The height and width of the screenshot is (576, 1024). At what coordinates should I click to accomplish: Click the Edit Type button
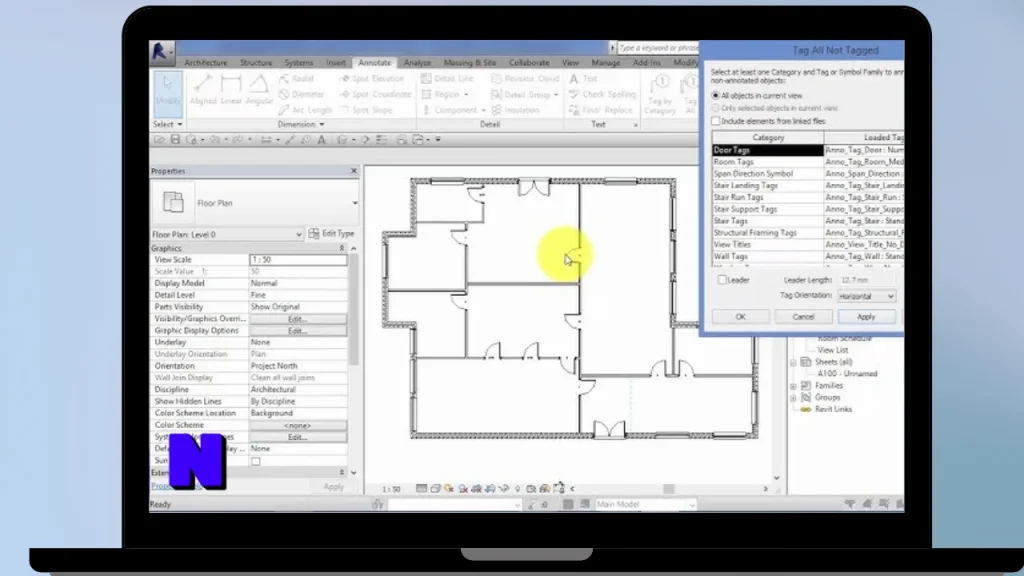pyautogui.click(x=332, y=234)
